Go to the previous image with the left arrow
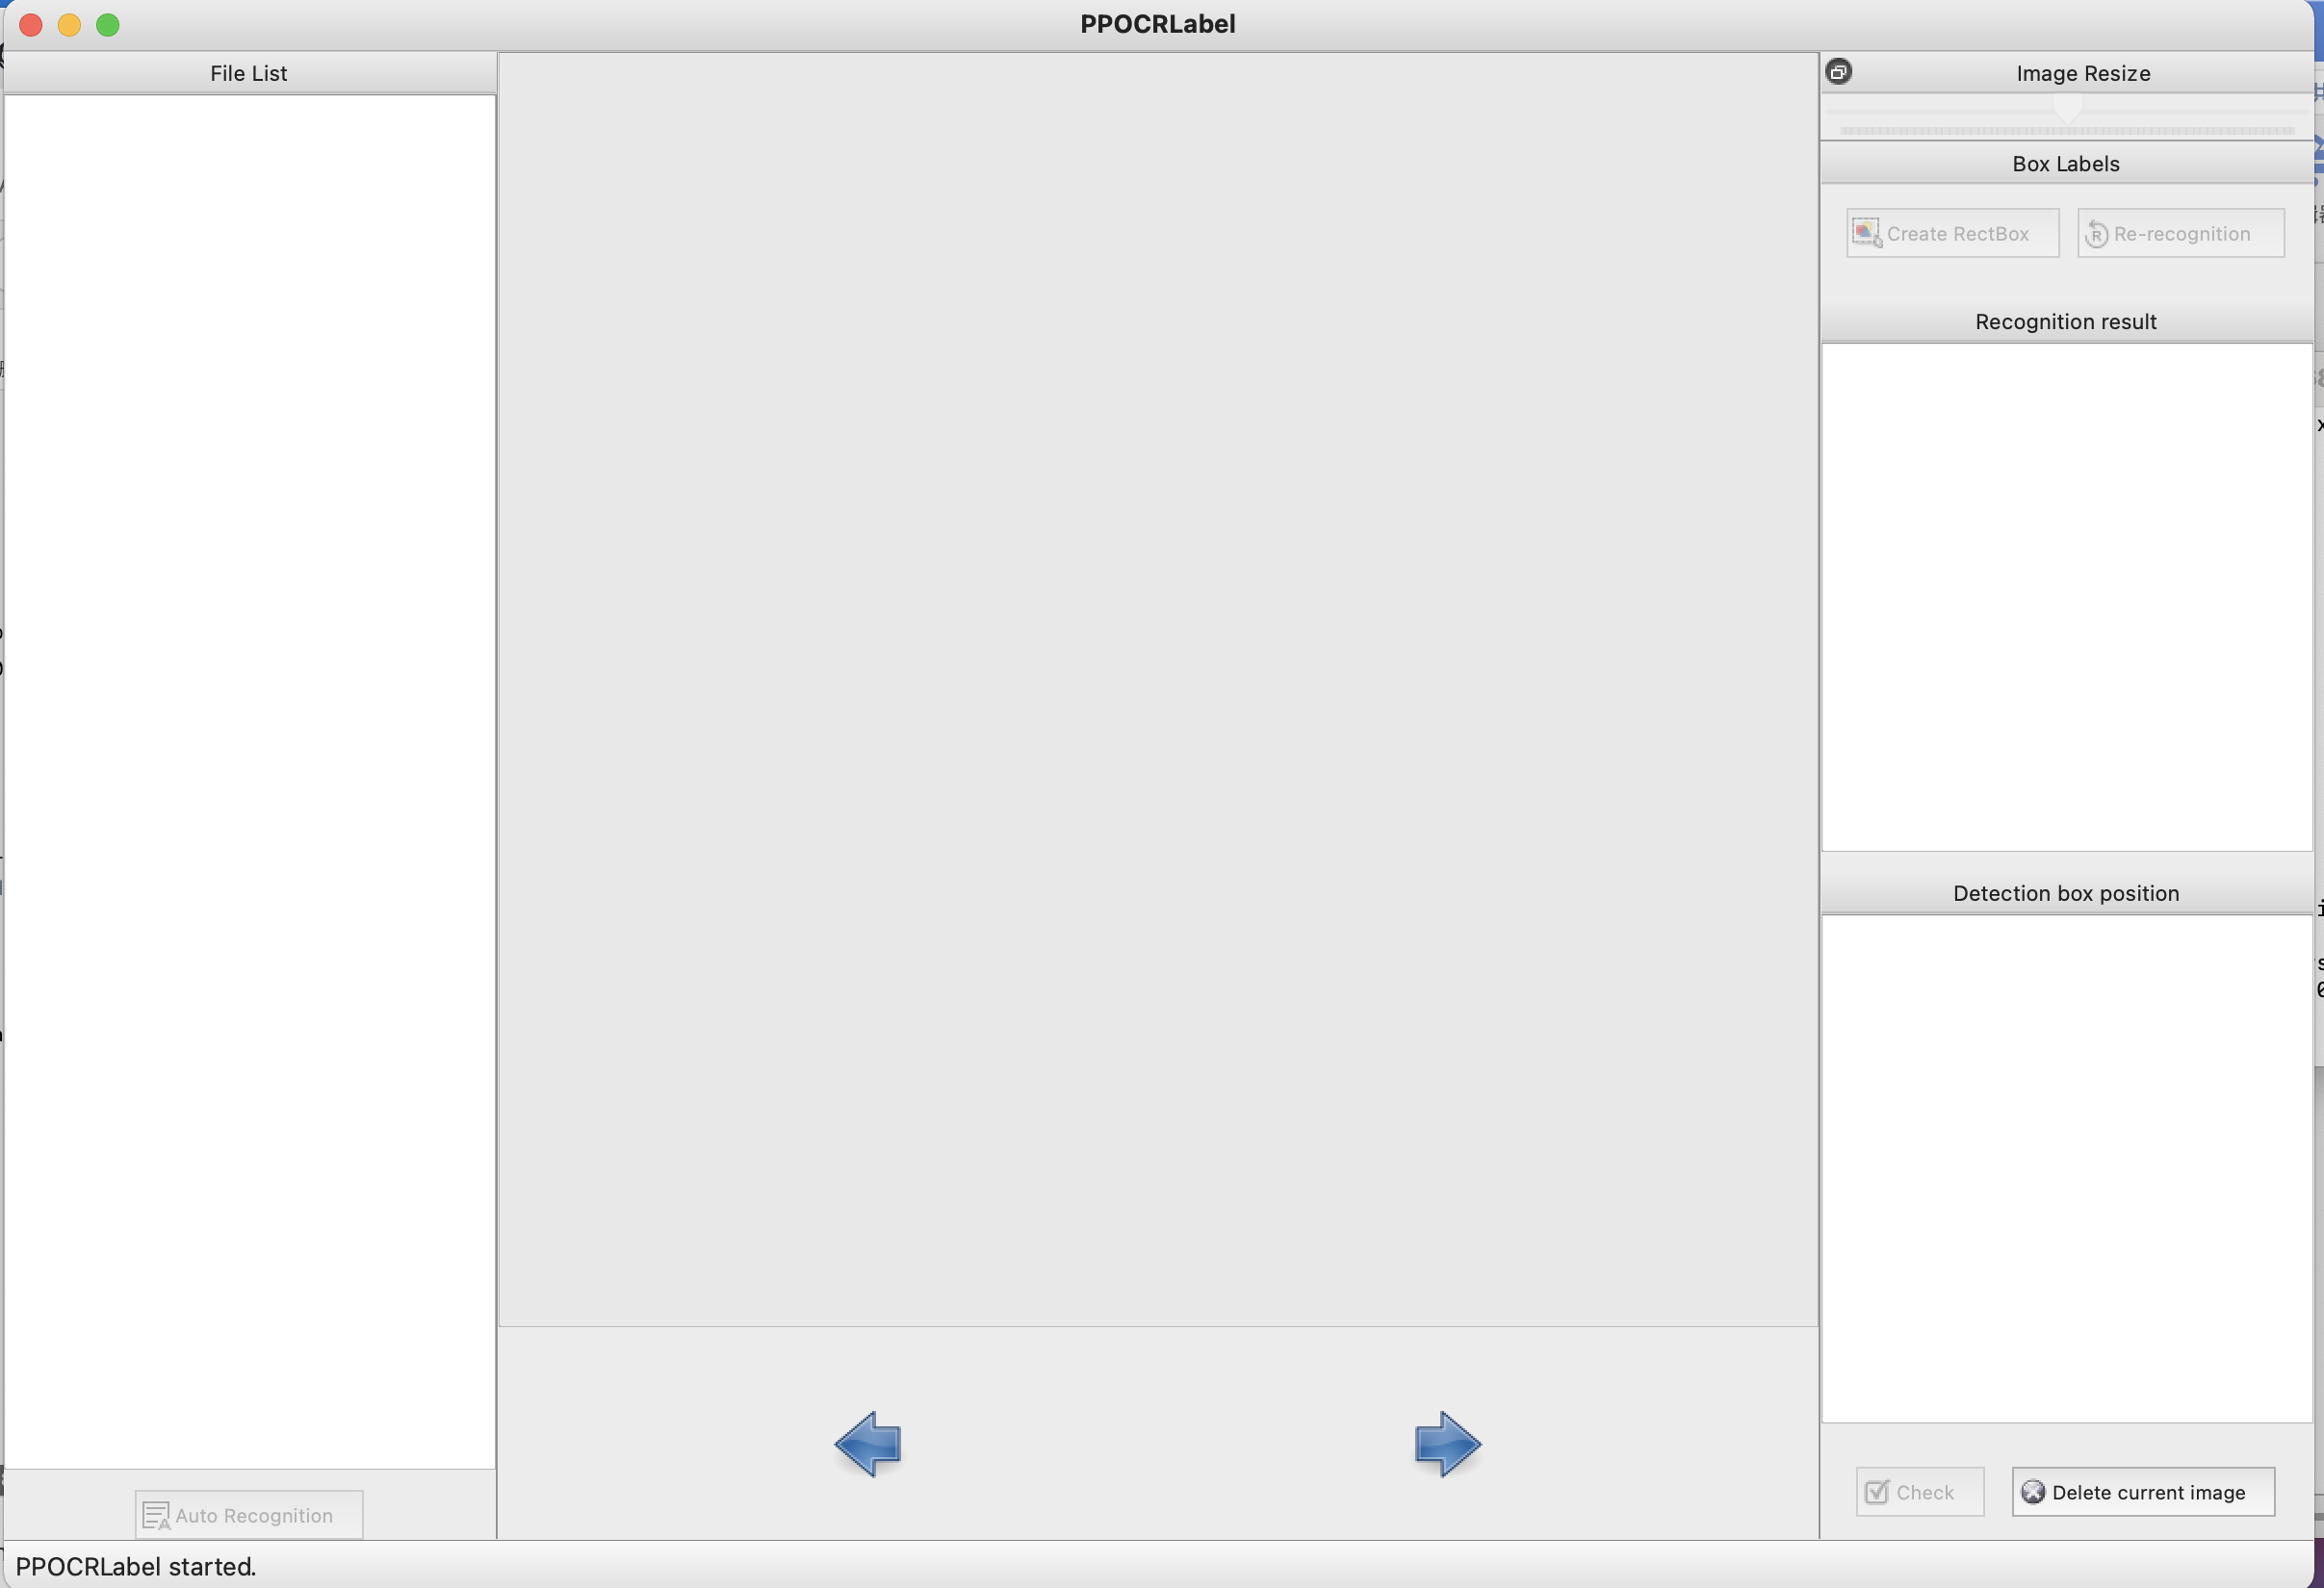Image resolution: width=2324 pixels, height=1588 pixels. 868,1443
